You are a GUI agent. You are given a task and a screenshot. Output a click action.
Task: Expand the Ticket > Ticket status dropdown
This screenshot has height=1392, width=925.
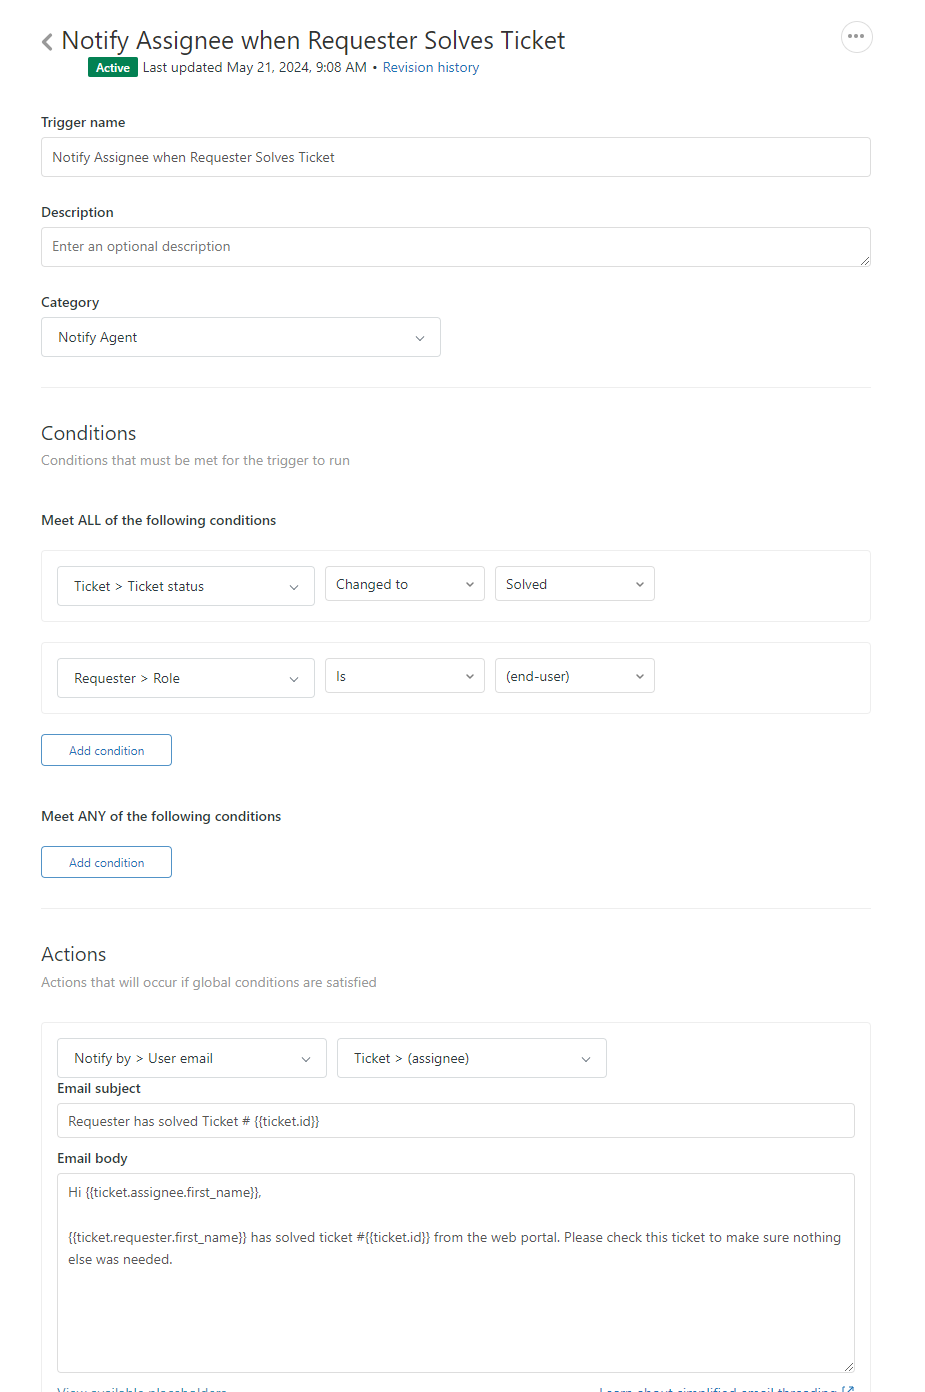(x=185, y=587)
